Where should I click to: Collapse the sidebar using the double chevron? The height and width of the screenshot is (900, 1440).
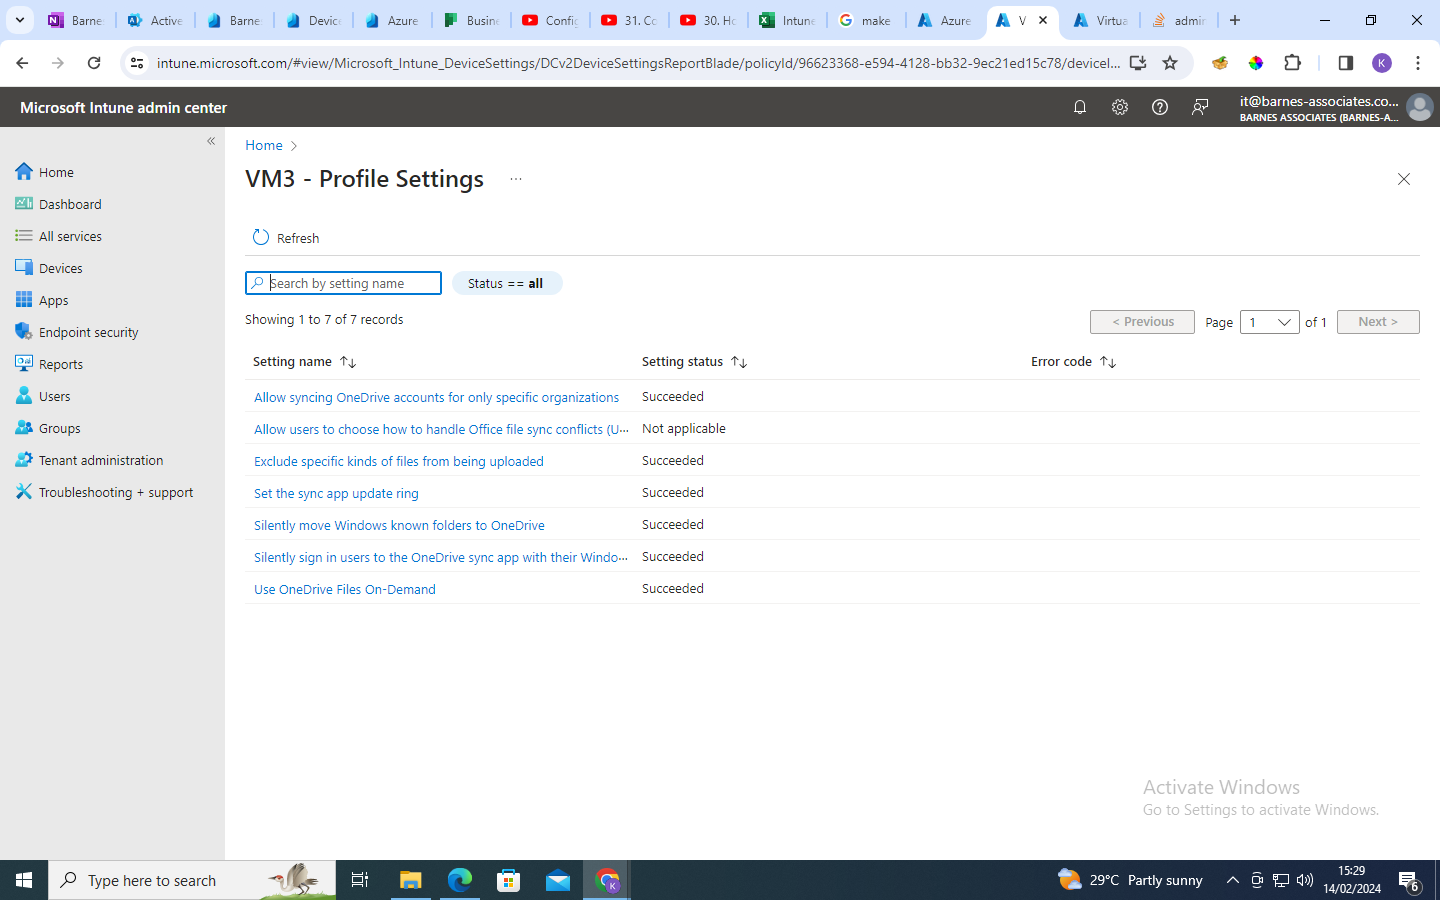pos(211,141)
